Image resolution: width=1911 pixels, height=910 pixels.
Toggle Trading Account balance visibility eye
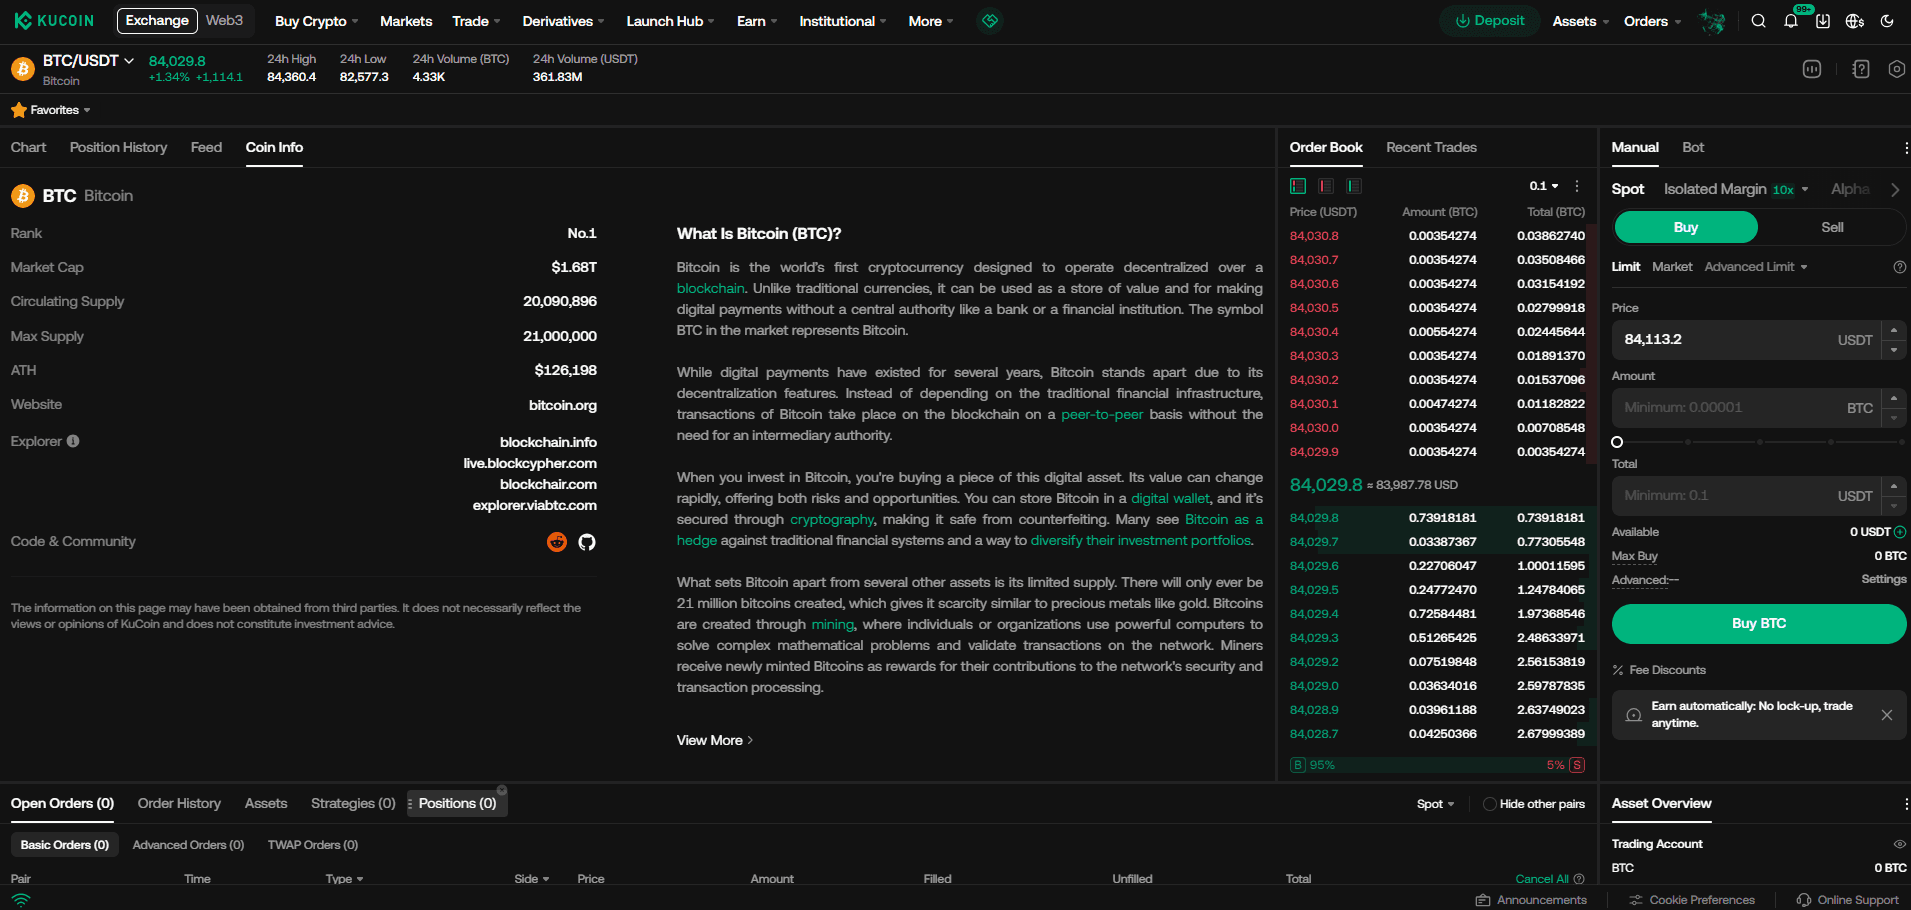tap(1900, 844)
